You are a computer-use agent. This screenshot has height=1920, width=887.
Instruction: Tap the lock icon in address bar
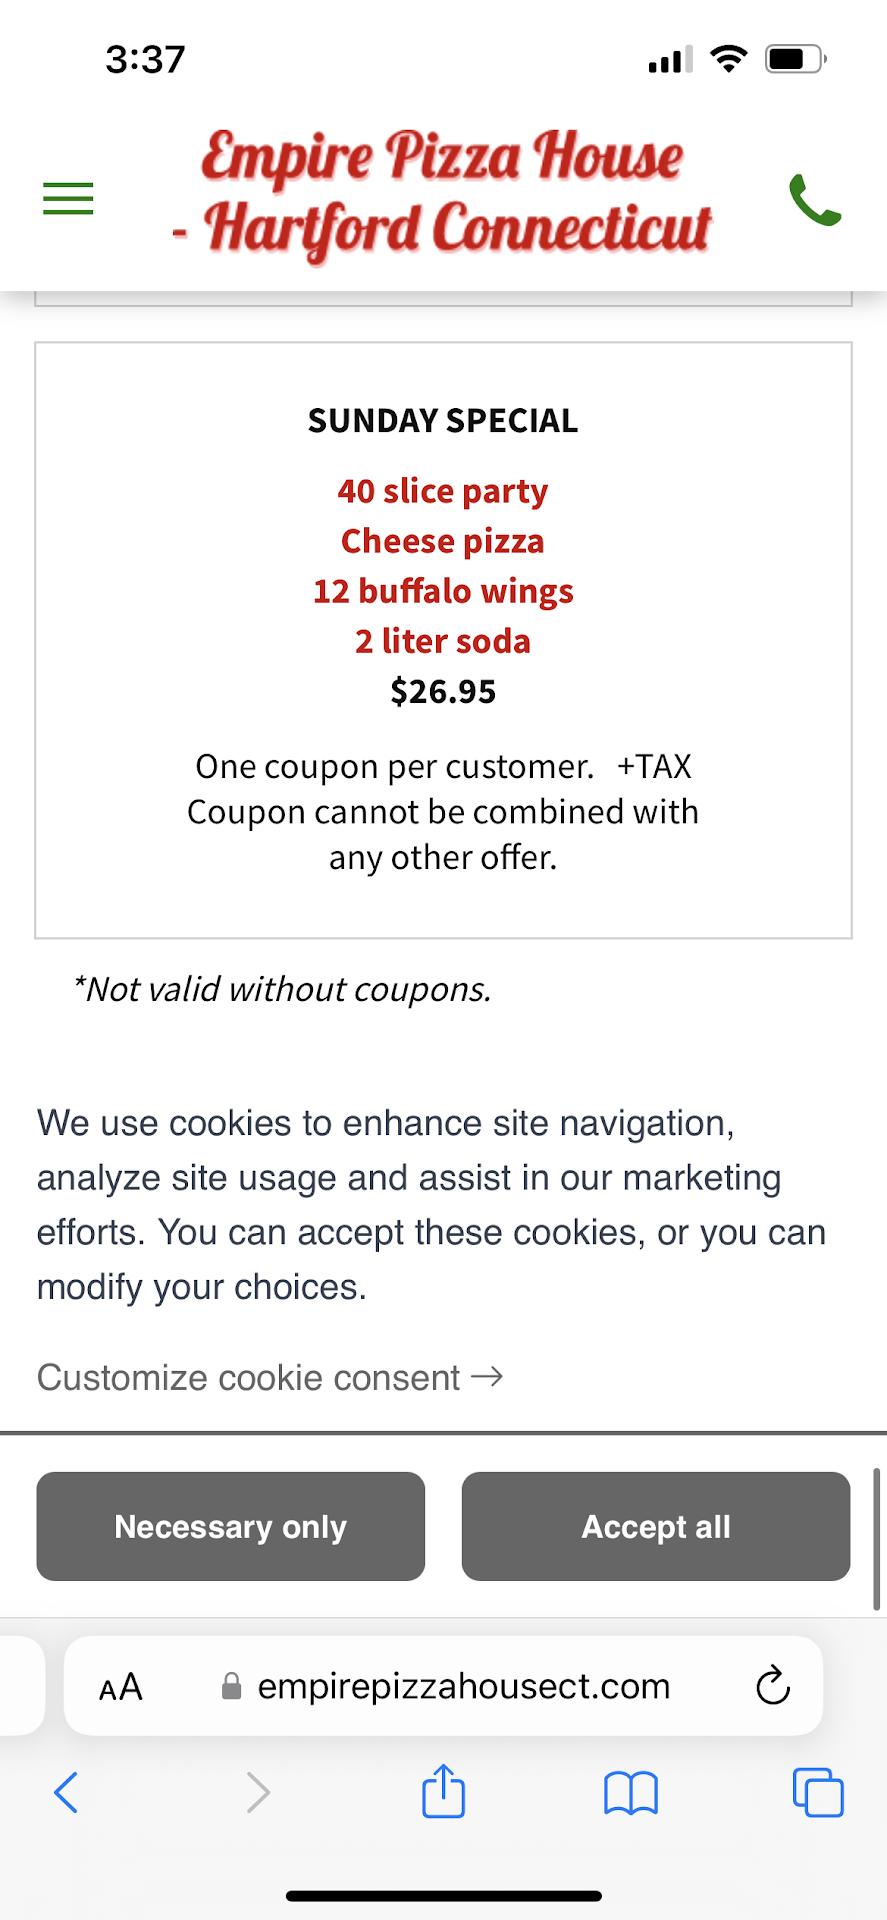231,1686
